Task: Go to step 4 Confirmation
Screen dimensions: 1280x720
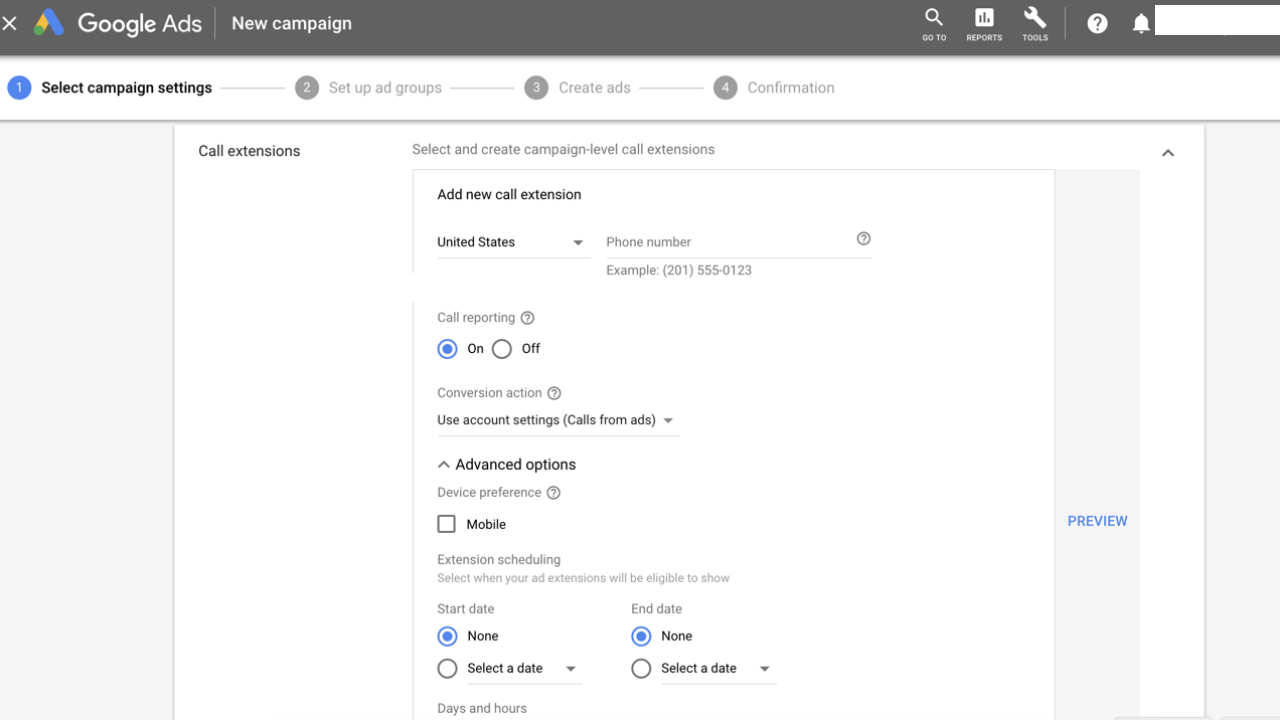Action: 774,87
